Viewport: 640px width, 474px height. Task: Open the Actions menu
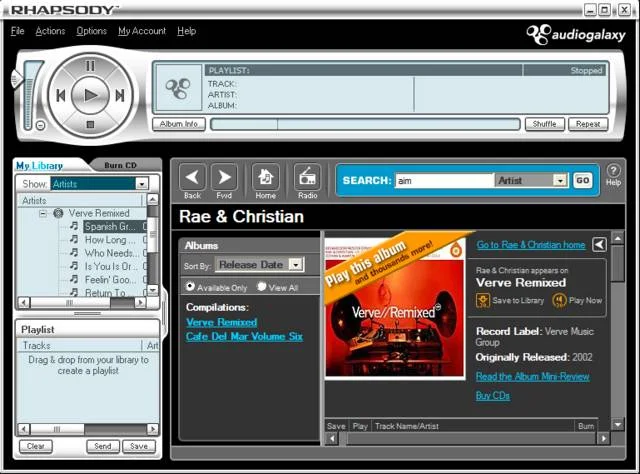tap(50, 31)
